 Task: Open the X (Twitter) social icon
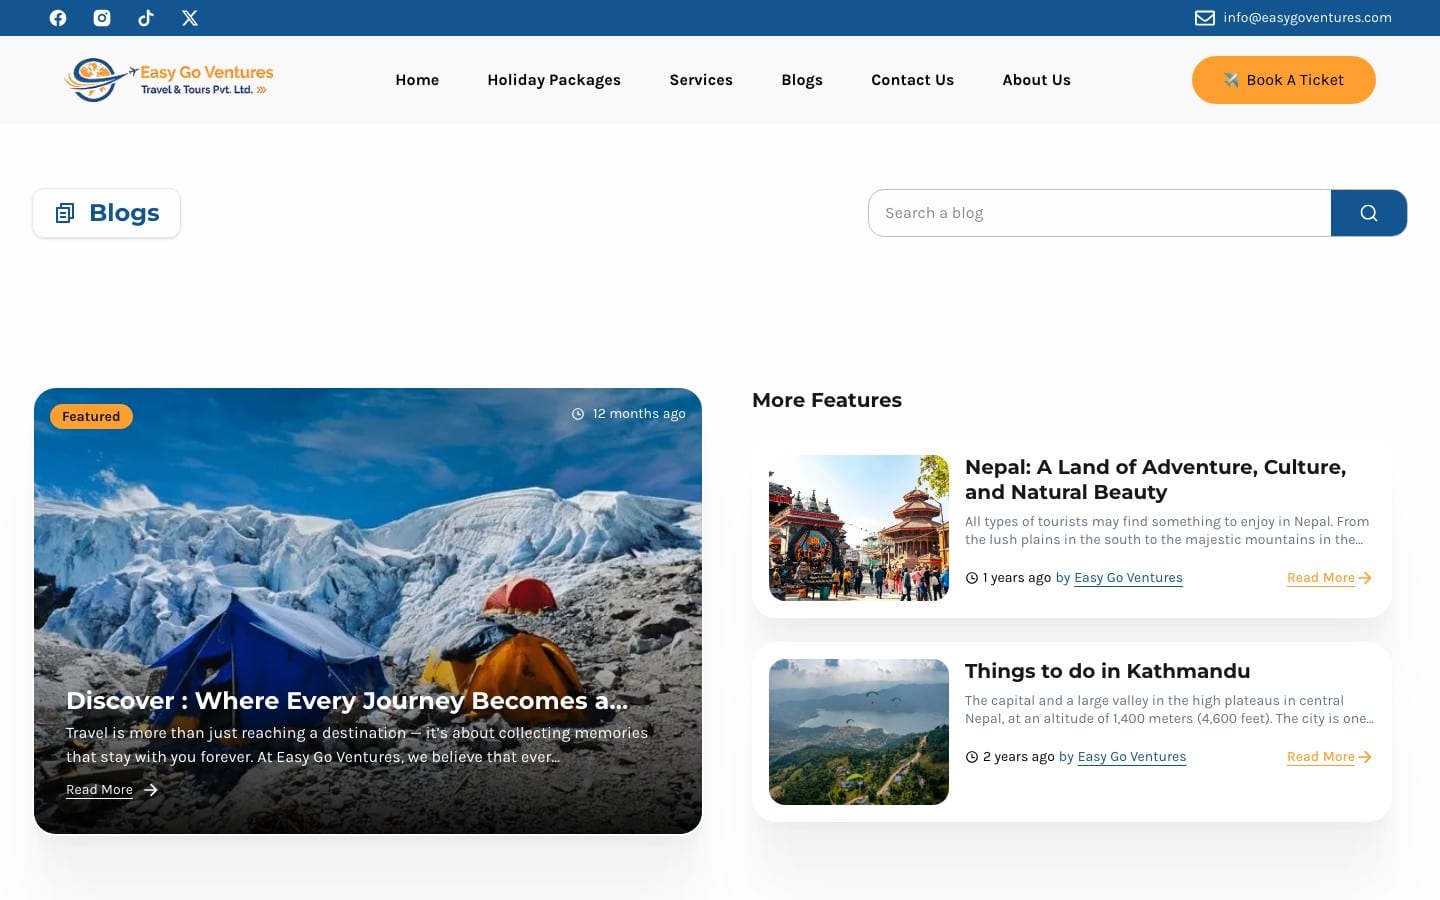coord(190,18)
